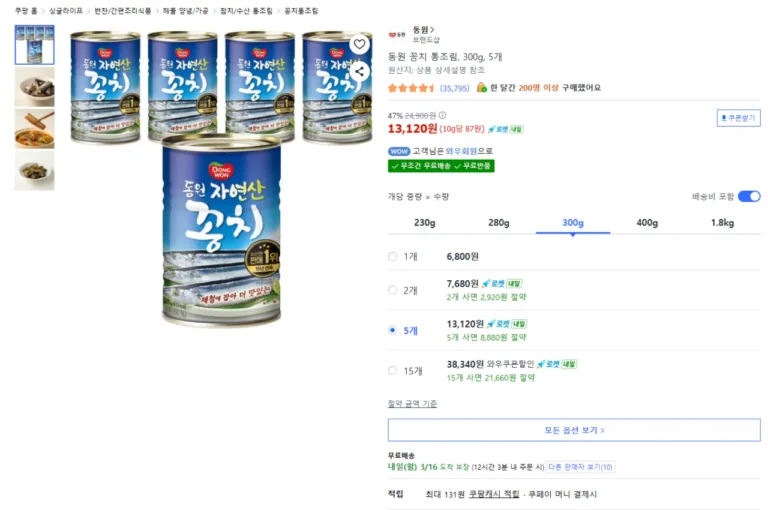
Task: Show the third thumbnail with stew dish
Action: click(34, 129)
